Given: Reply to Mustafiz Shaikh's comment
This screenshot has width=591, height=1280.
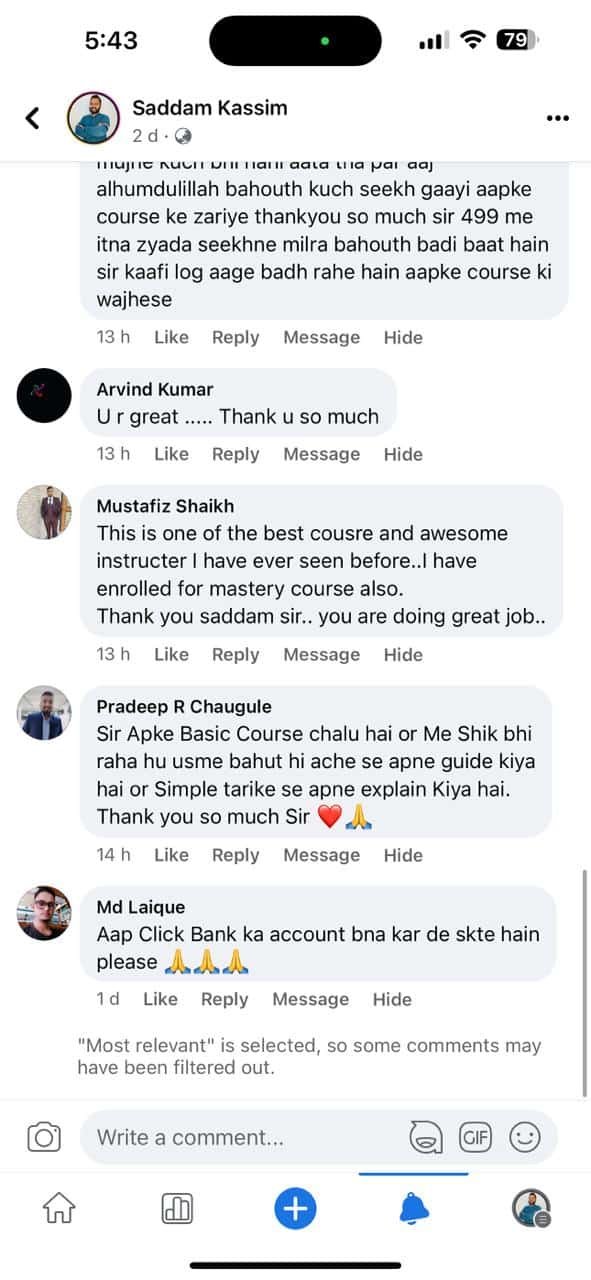Looking at the screenshot, I should (x=235, y=655).
